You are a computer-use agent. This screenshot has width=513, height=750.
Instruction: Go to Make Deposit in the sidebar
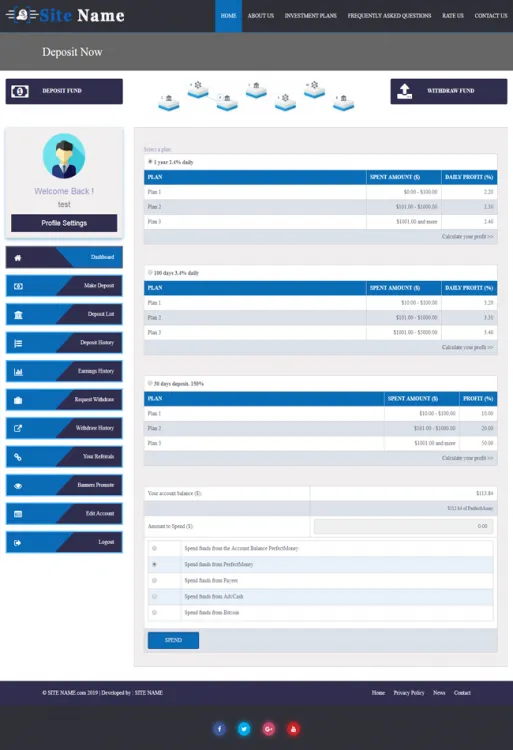tap(99, 286)
